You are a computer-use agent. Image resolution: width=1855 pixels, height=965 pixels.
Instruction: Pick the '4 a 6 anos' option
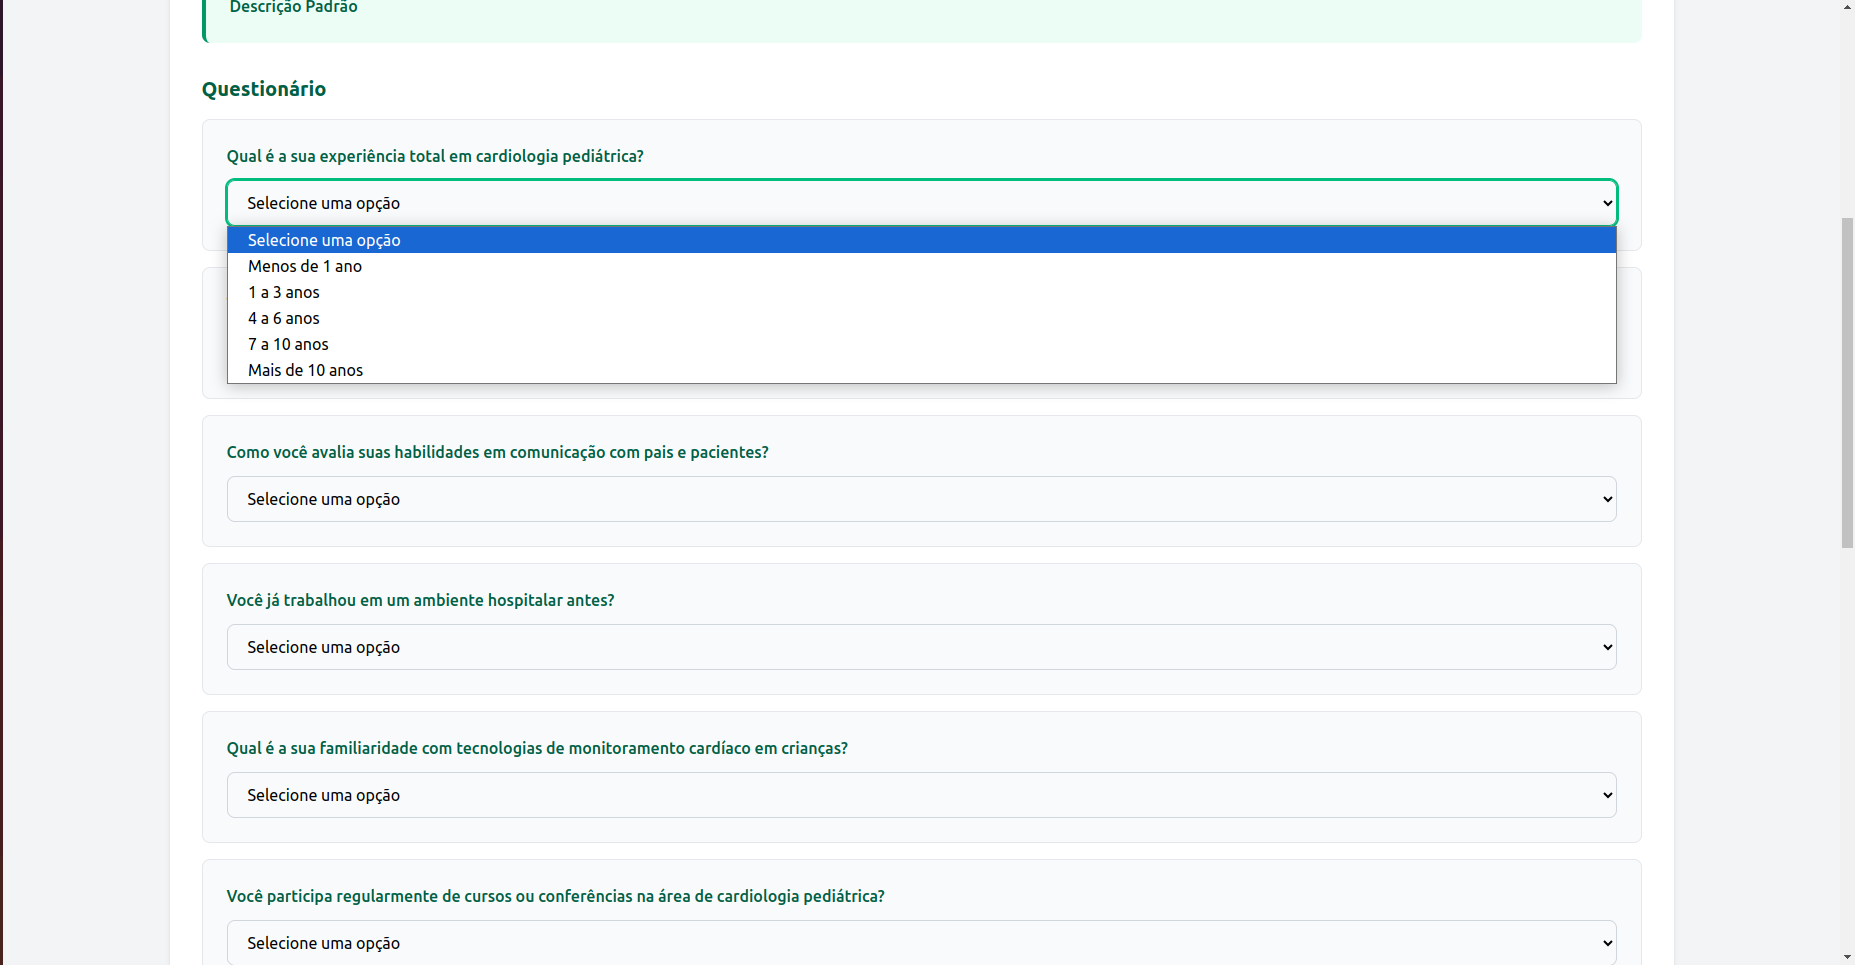click(284, 318)
